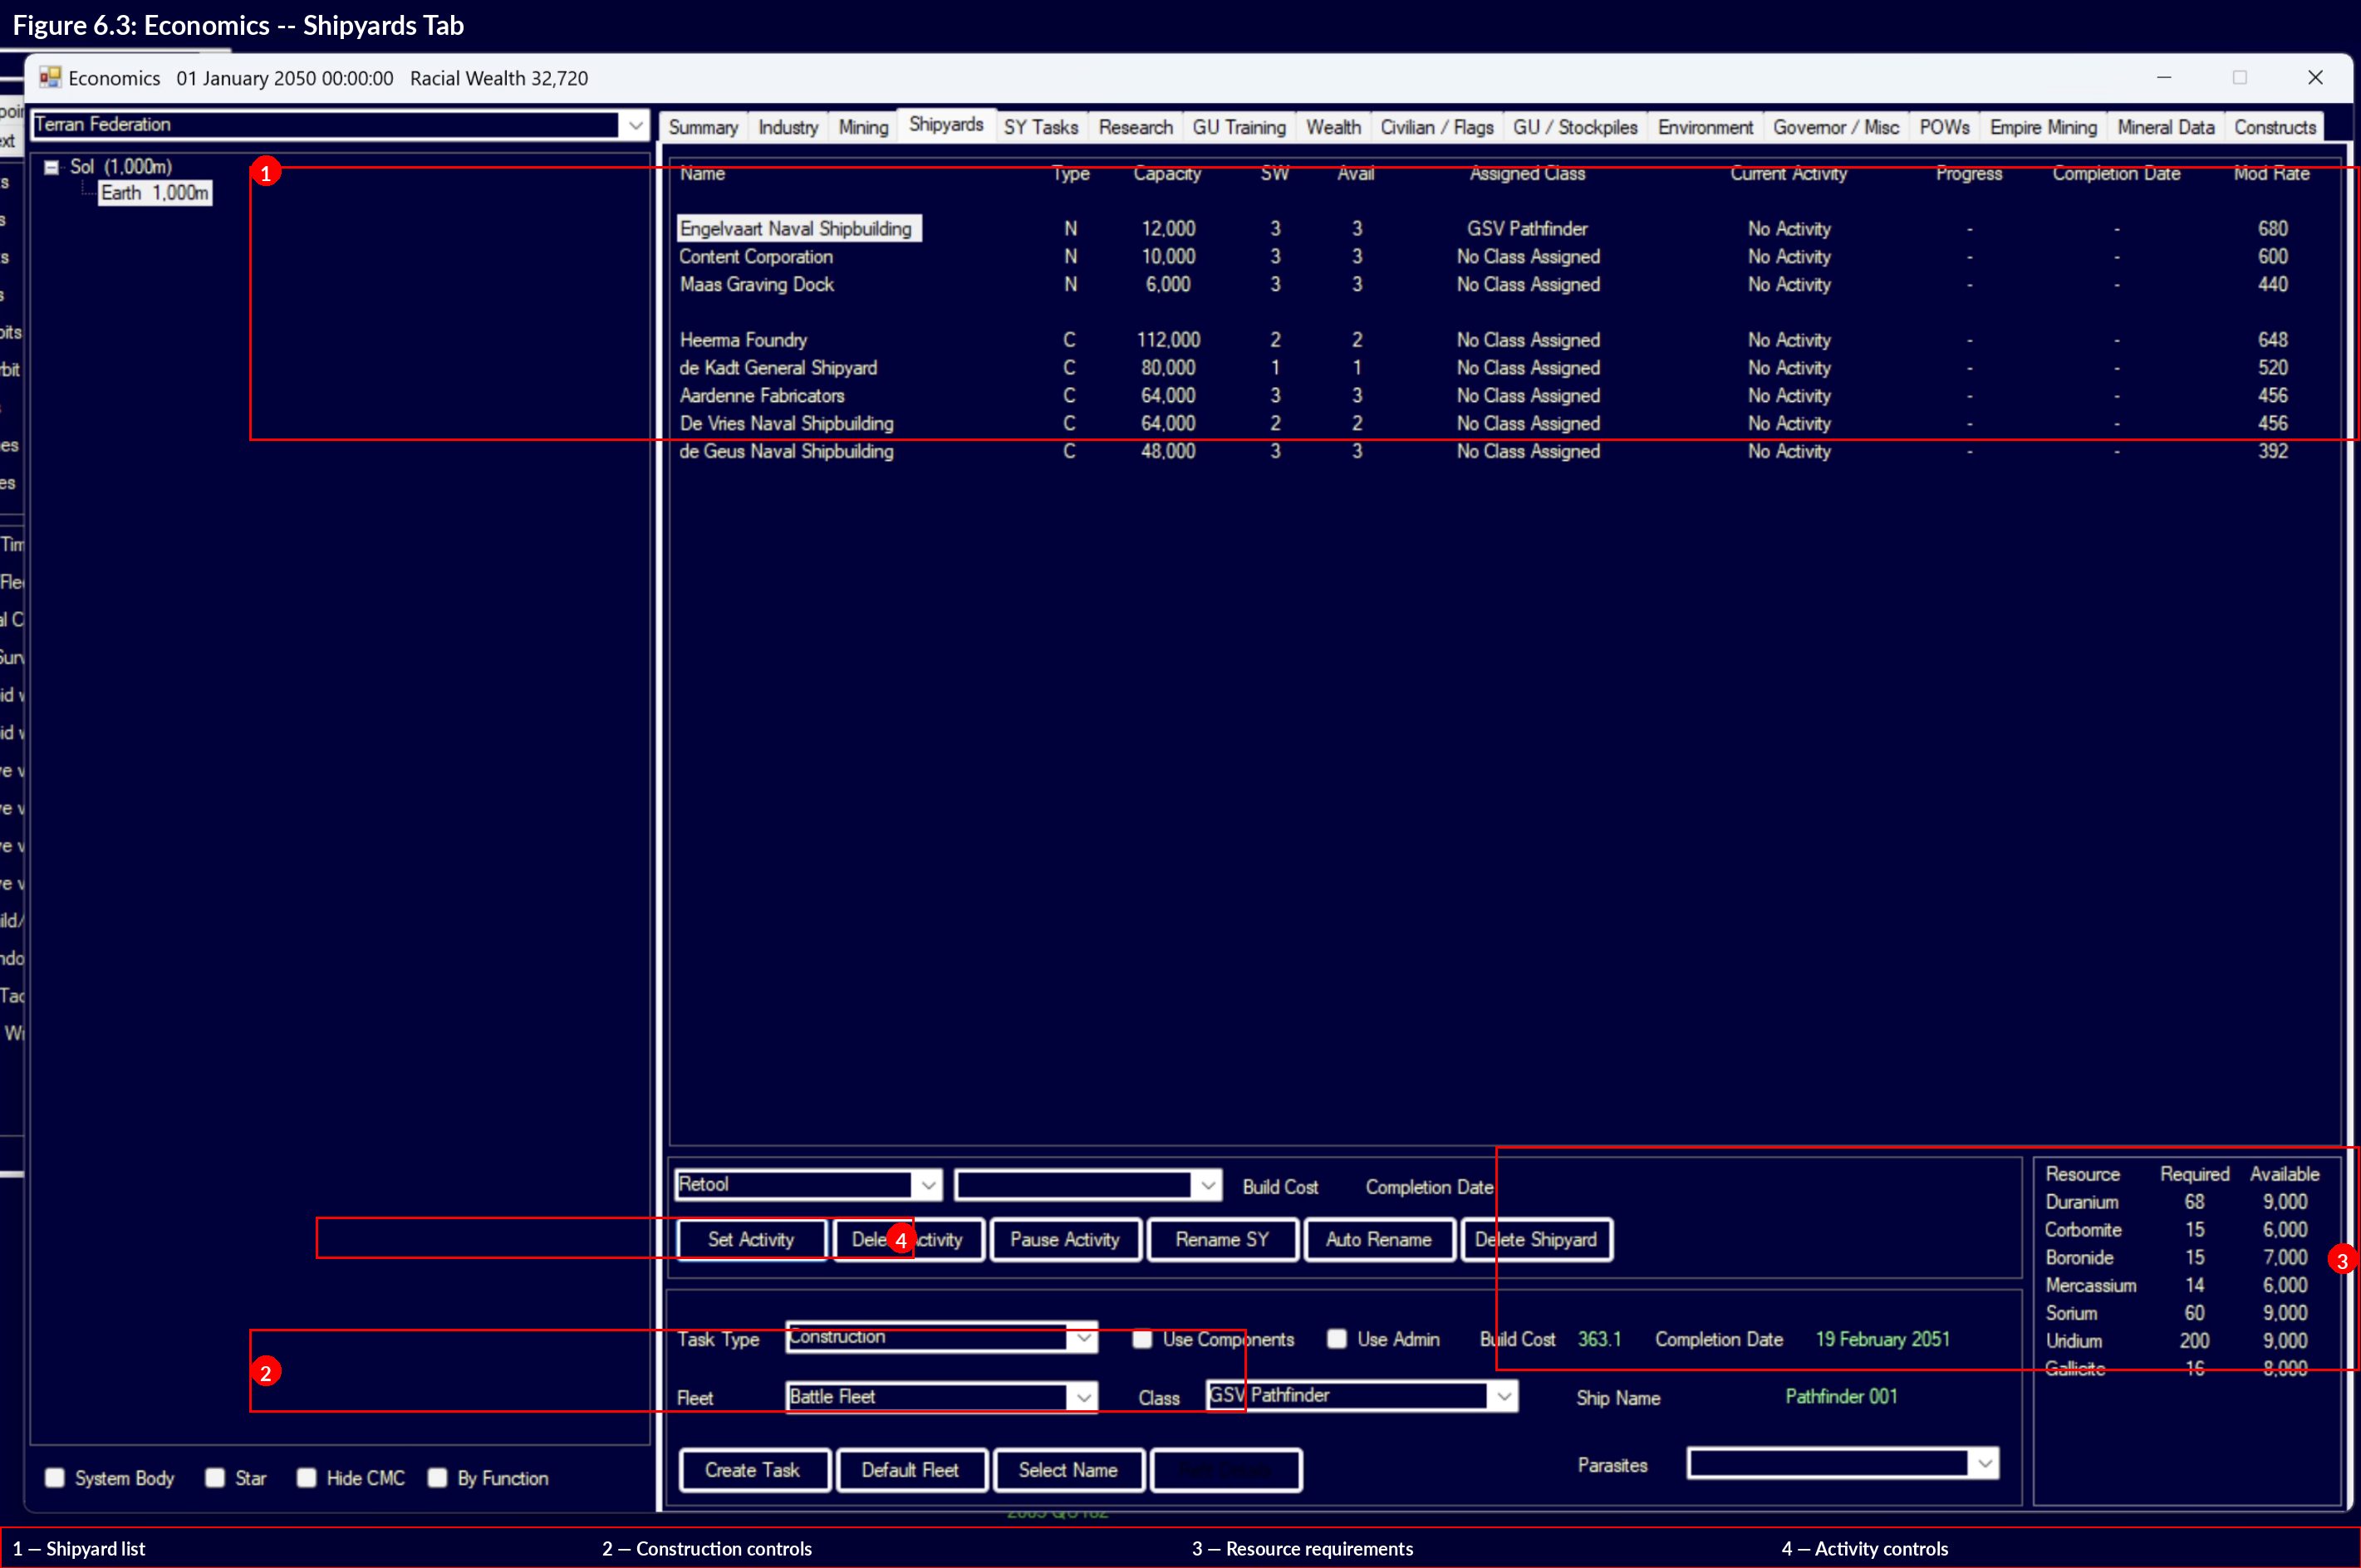Switch to the SY Tasks tab
The height and width of the screenshot is (1568, 2361).
click(1041, 126)
